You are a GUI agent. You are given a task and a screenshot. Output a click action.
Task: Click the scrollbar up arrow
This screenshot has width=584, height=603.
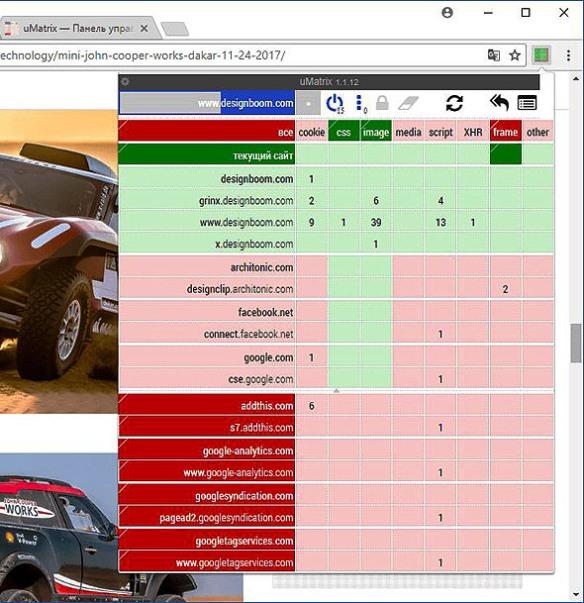tap(576, 79)
